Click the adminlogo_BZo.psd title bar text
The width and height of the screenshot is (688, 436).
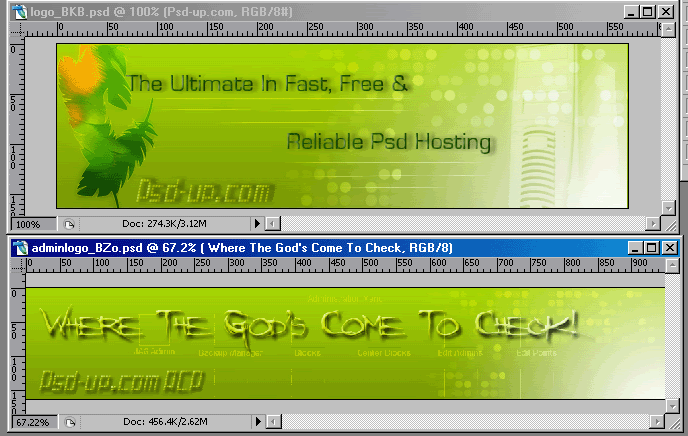tap(242, 248)
